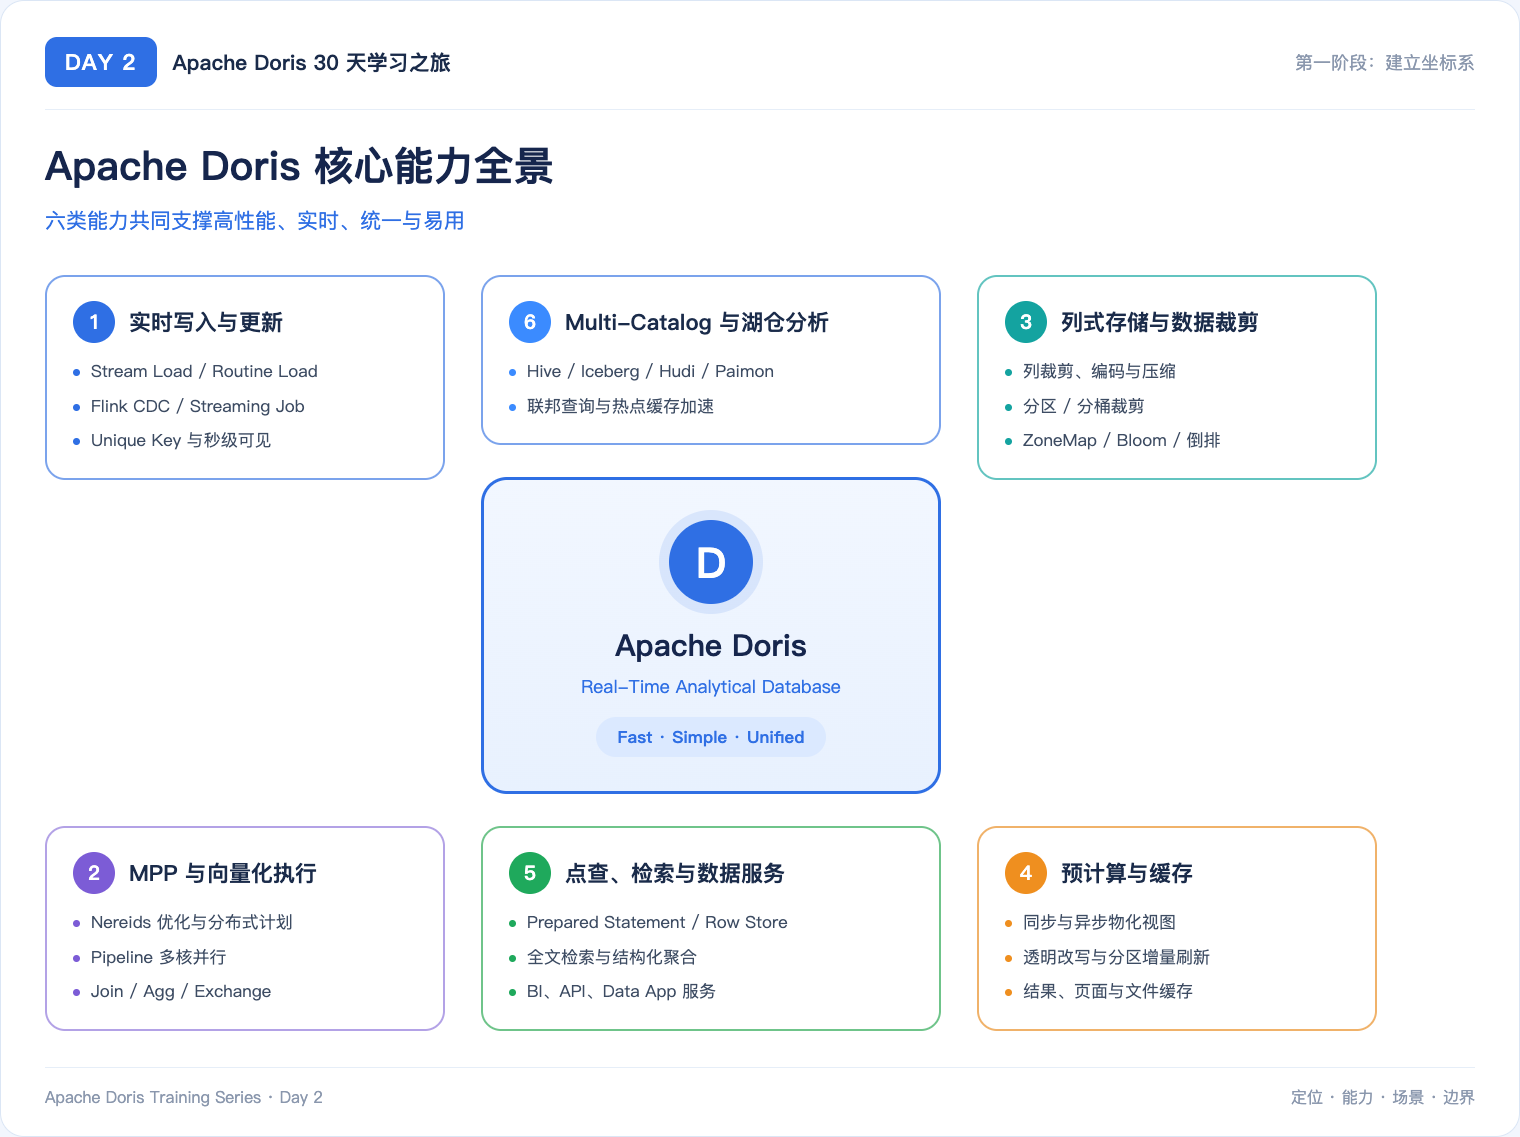The height and width of the screenshot is (1137, 1520).
Task: Click the bullet Flink CDC / Streaming Job
Action: click(197, 406)
